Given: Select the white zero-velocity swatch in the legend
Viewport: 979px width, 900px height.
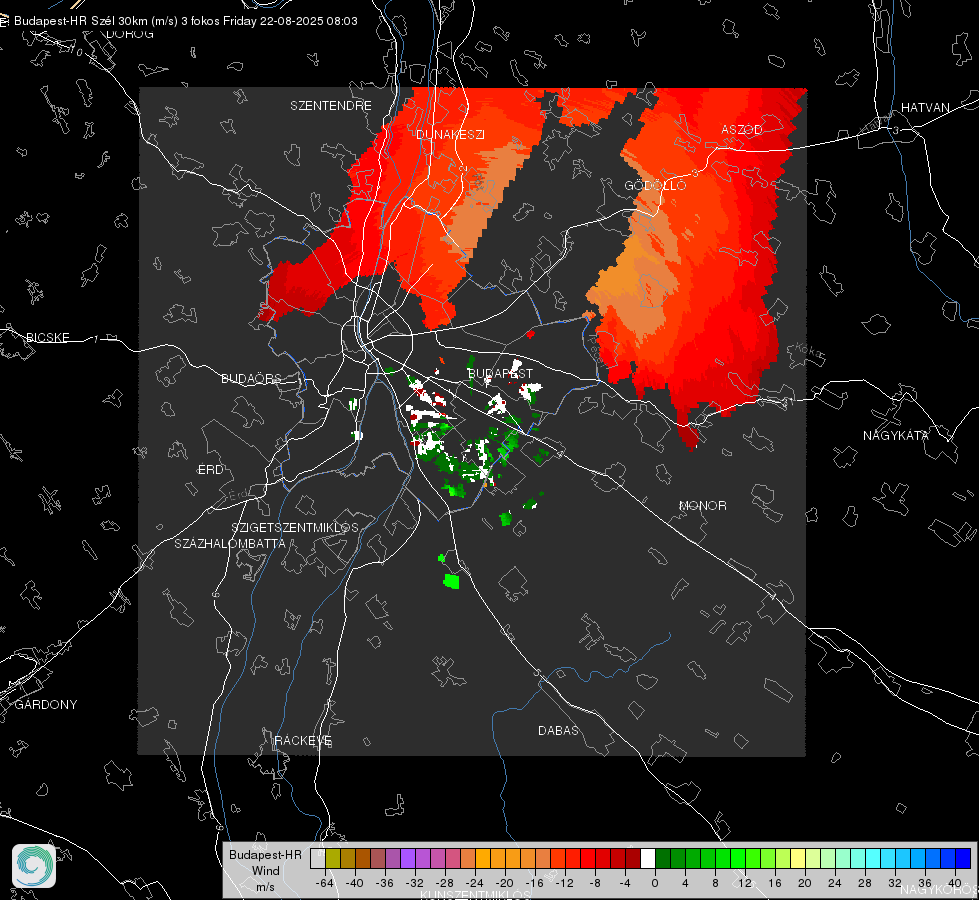Looking at the screenshot, I should [x=648, y=858].
